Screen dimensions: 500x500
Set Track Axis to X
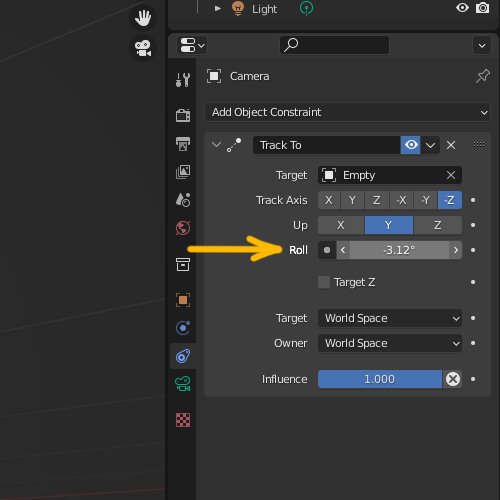point(329,200)
